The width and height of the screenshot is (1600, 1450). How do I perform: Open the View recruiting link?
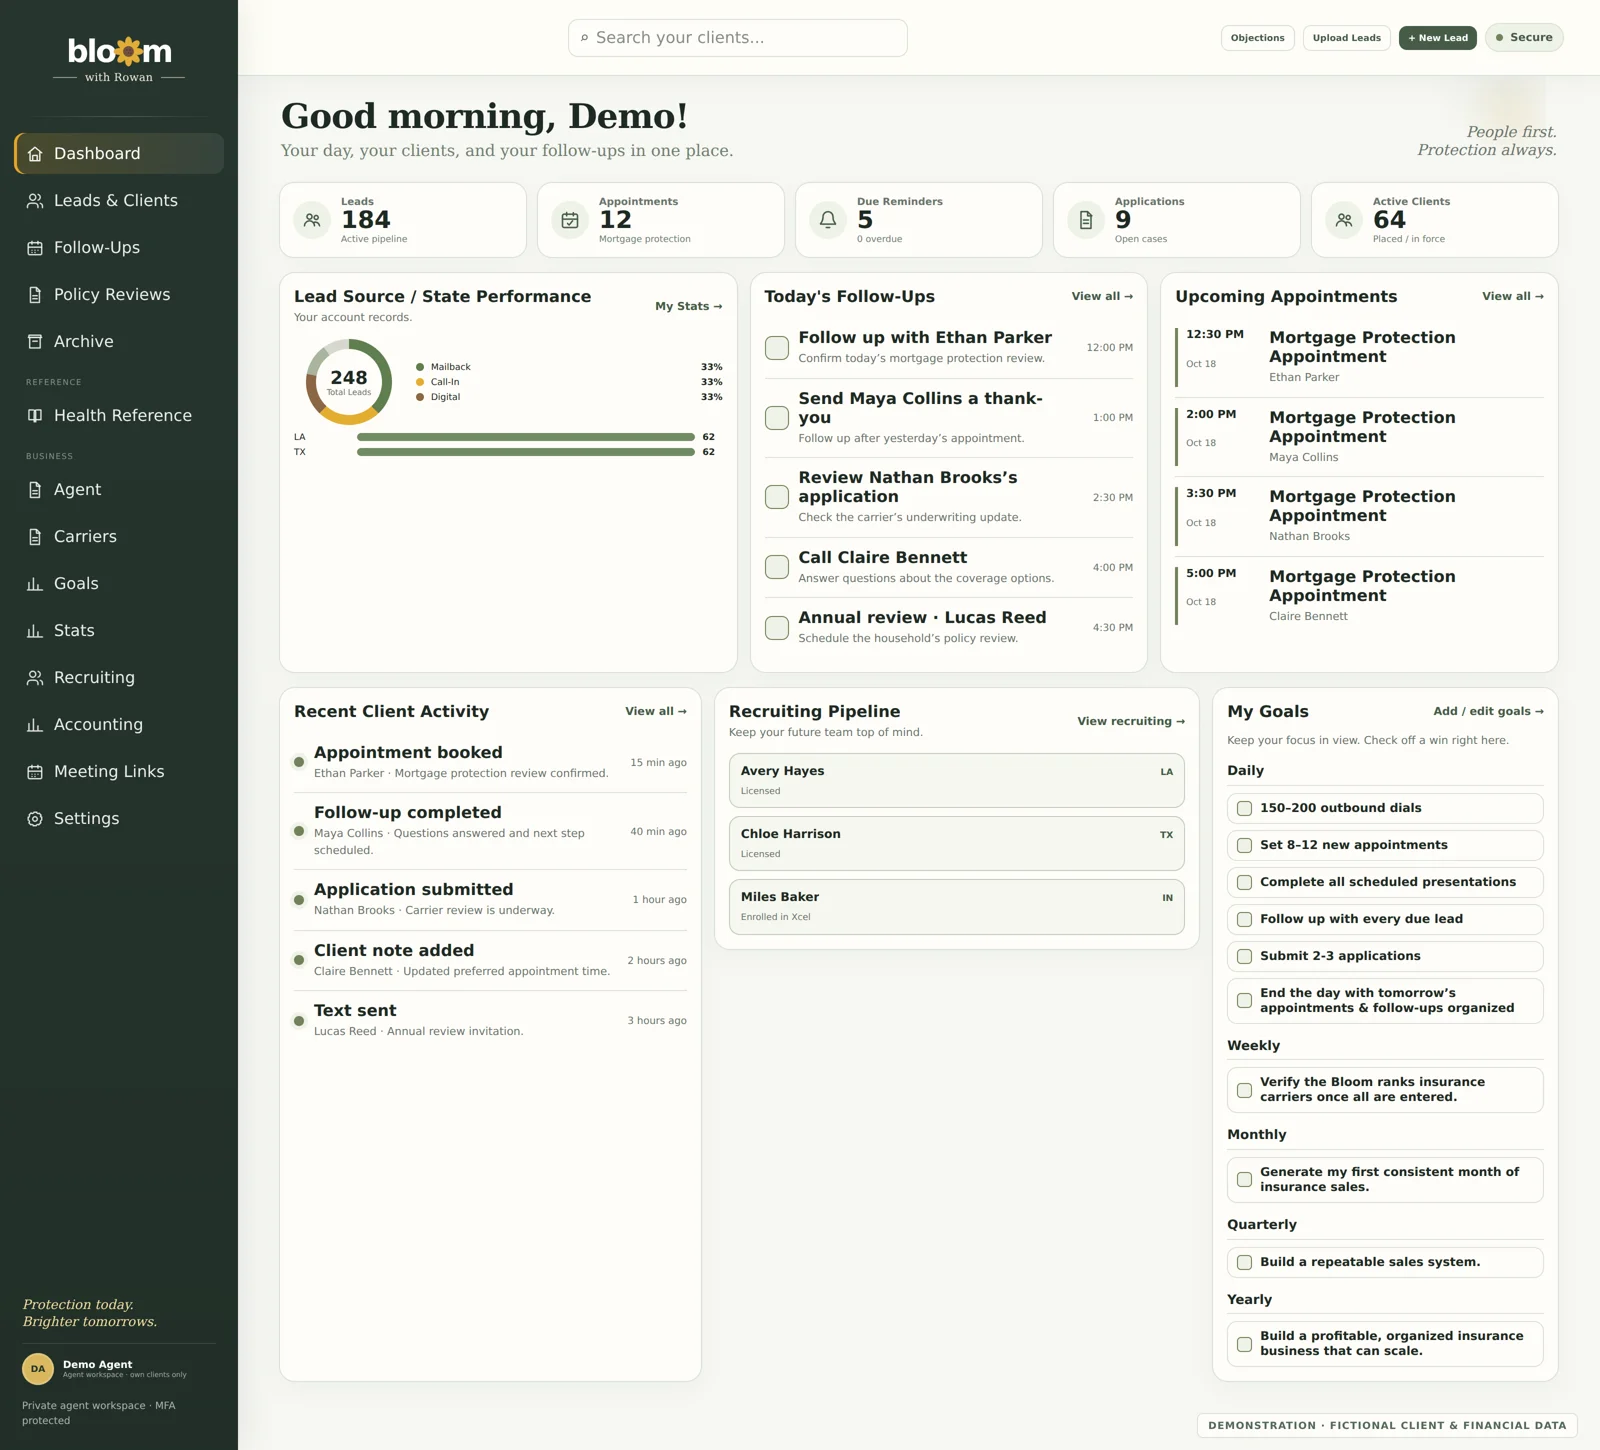pyautogui.click(x=1130, y=721)
